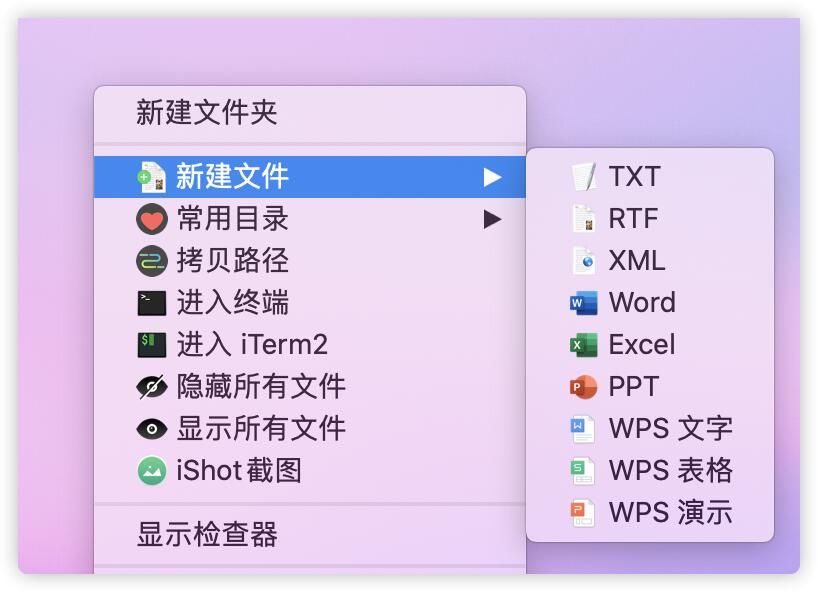
Task: Click the RTF file icon
Action: pos(584,219)
